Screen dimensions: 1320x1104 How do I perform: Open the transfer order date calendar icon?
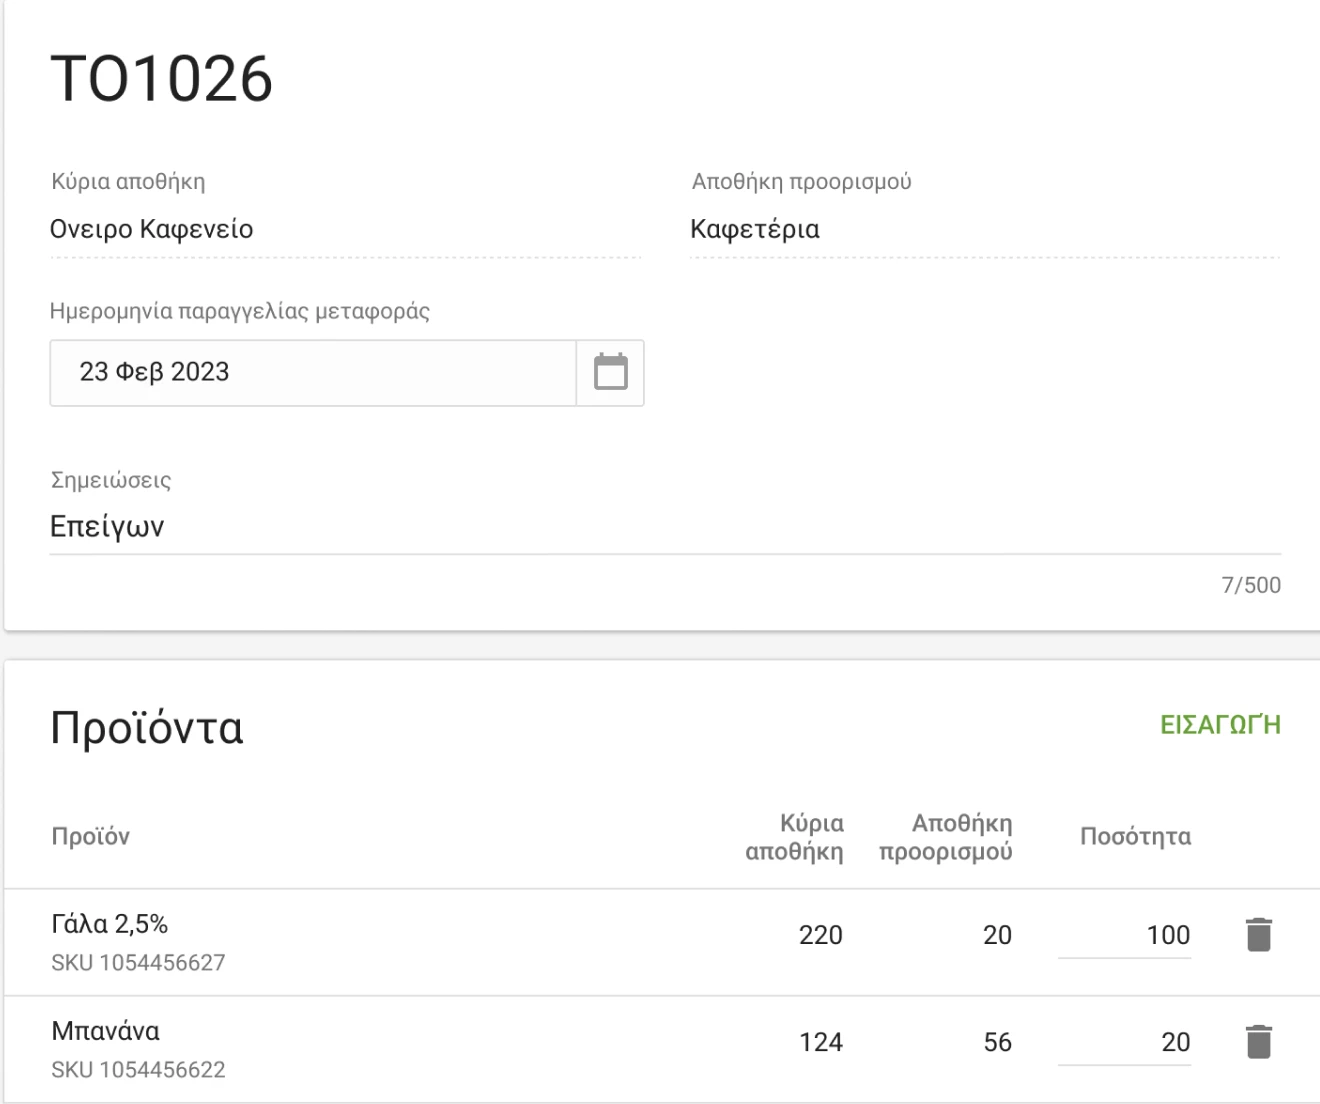tap(610, 372)
